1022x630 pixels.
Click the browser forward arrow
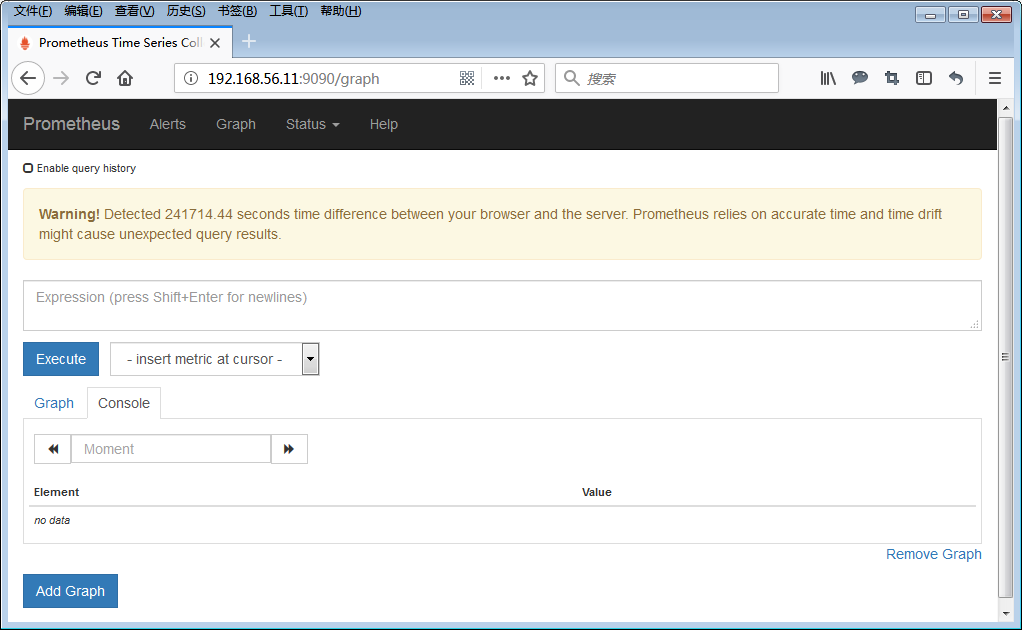pyautogui.click(x=61, y=79)
